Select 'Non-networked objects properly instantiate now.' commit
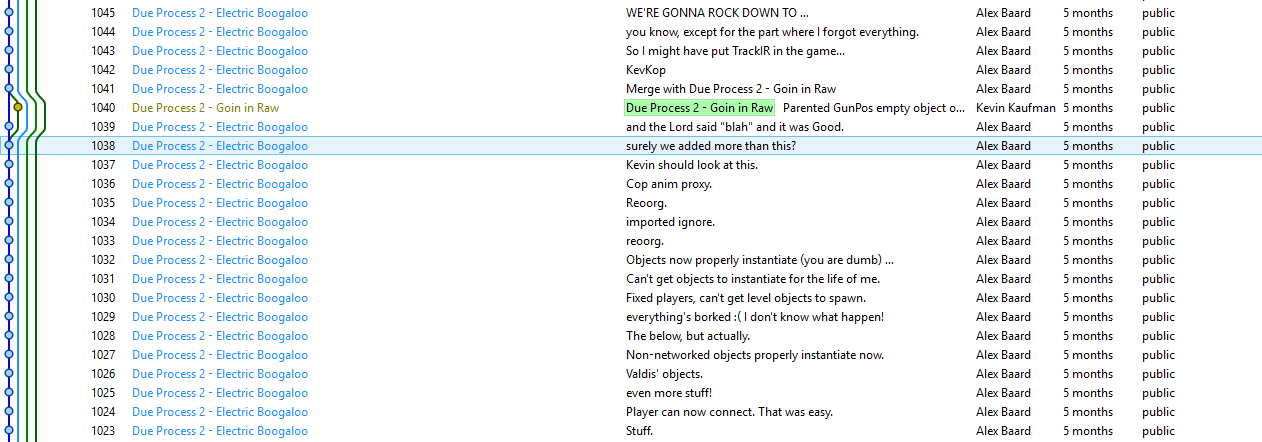 click(x=755, y=355)
